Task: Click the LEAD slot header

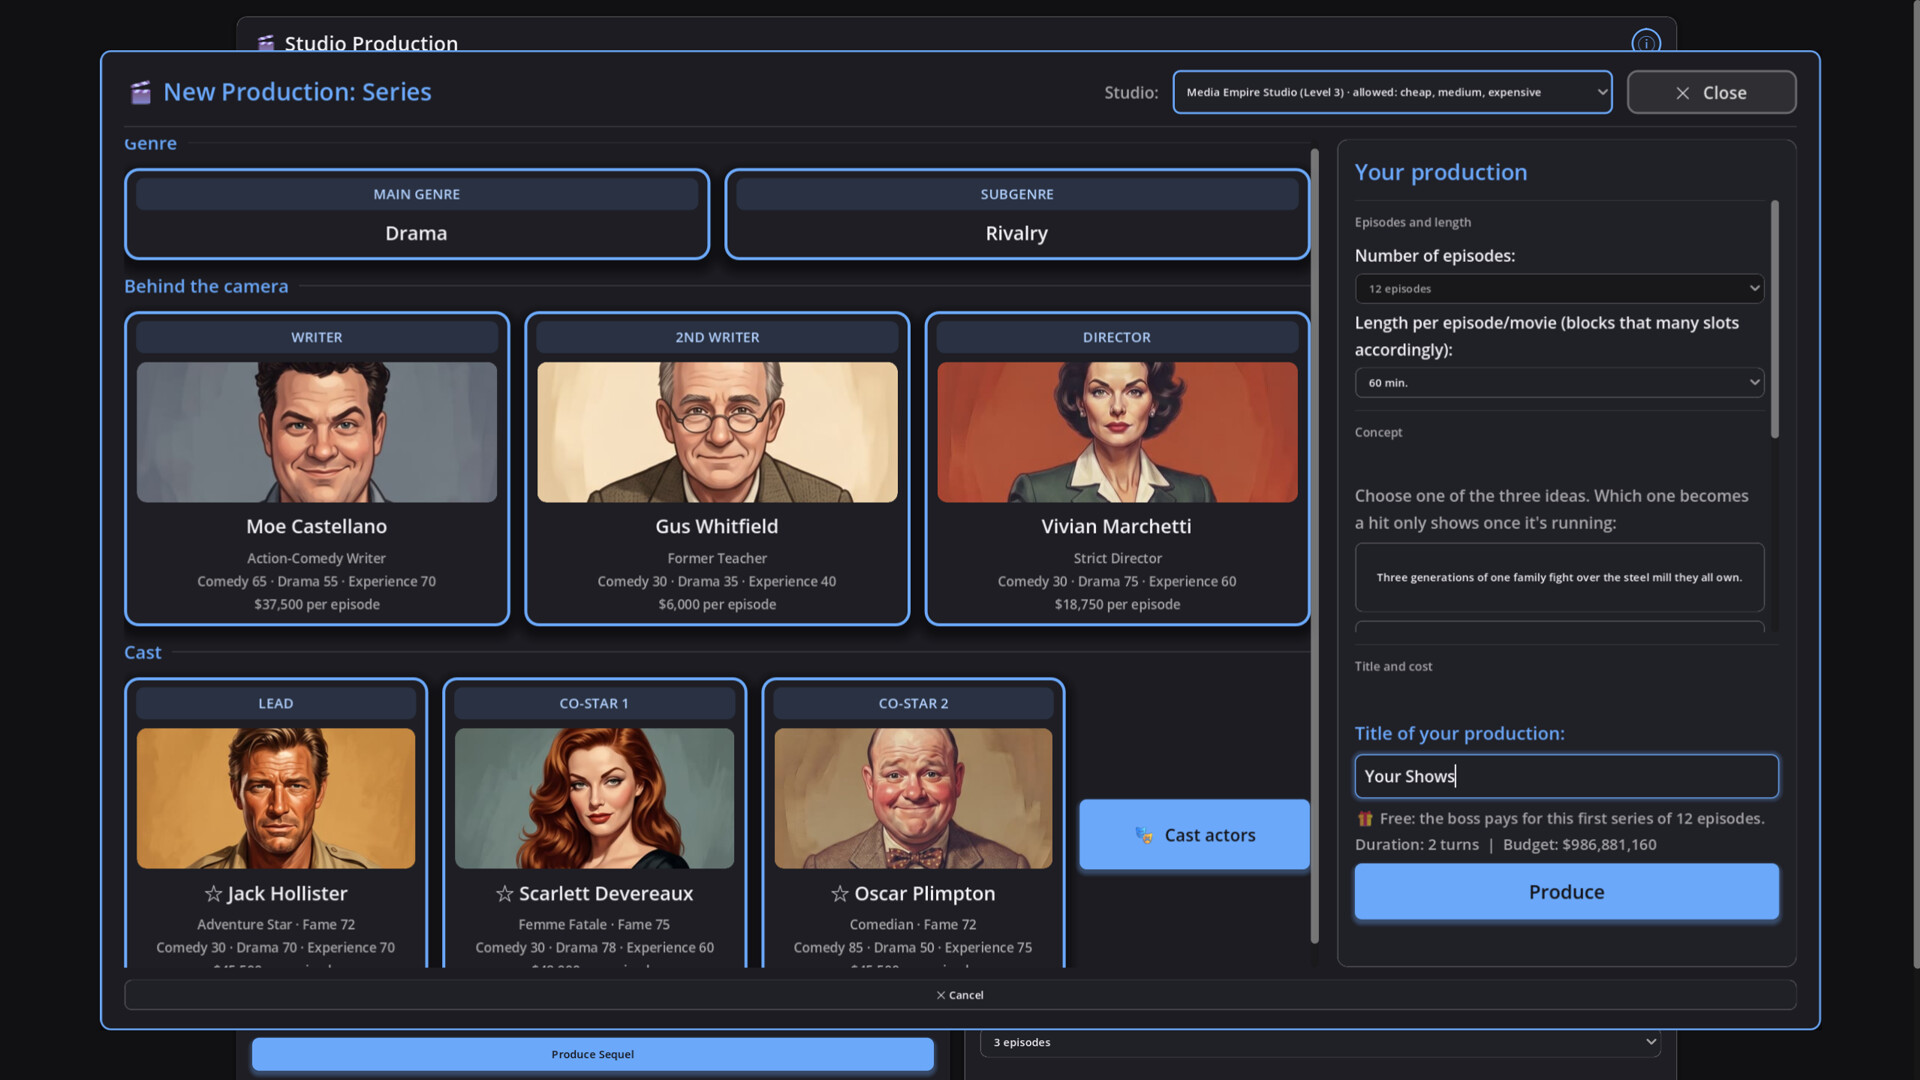Action: (x=276, y=703)
